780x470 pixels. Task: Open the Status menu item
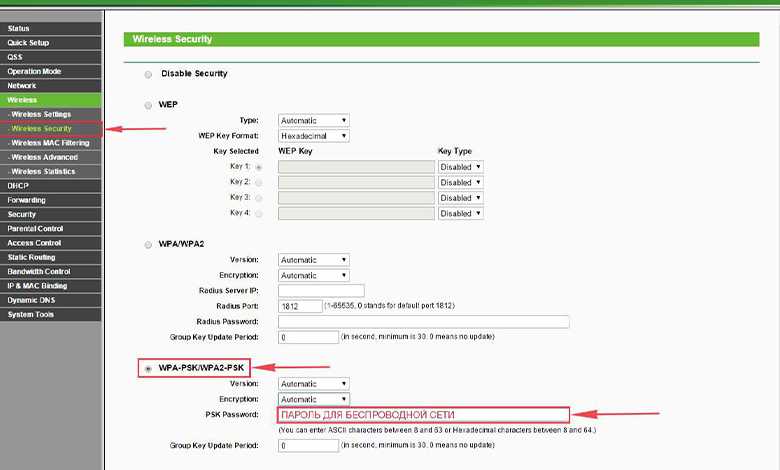pyautogui.click(x=51, y=28)
